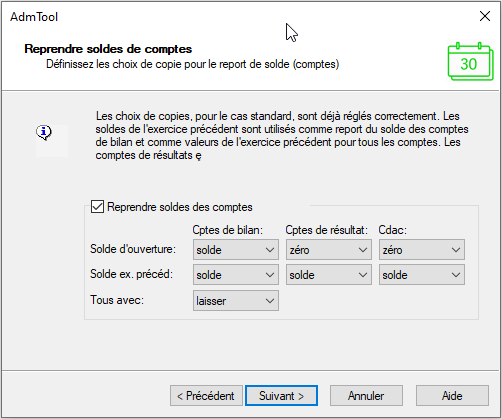Expand Solde ex. précéd Cdac dropdown

click(x=422, y=275)
